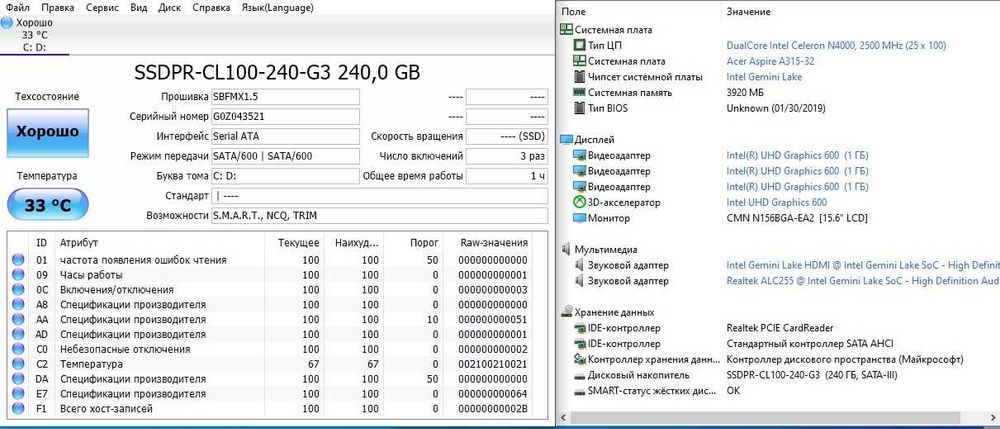1000x429 pixels.
Task: Open the Правка menu
Action: coord(57,8)
